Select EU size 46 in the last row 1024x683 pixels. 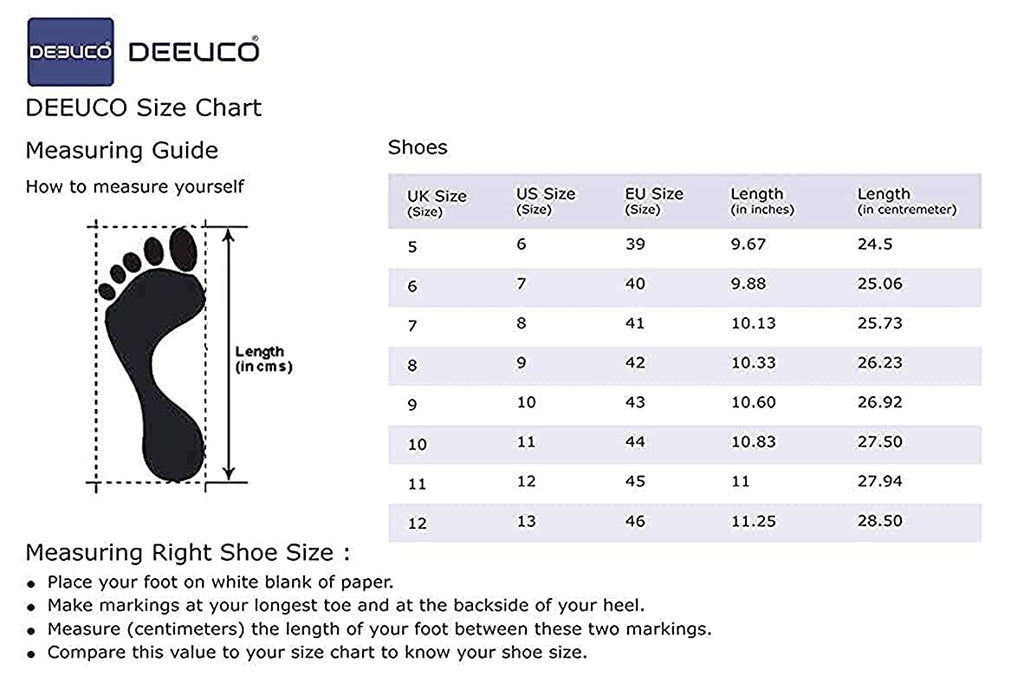point(635,521)
